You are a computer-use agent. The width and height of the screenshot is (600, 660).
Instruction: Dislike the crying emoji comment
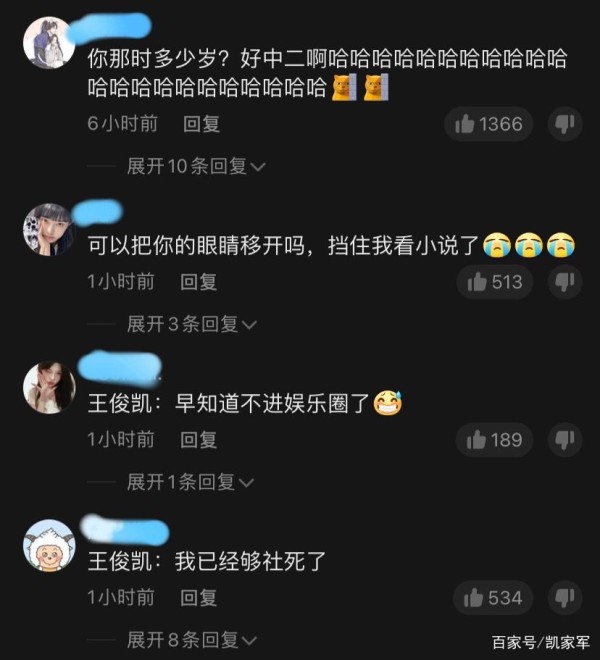click(565, 282)
